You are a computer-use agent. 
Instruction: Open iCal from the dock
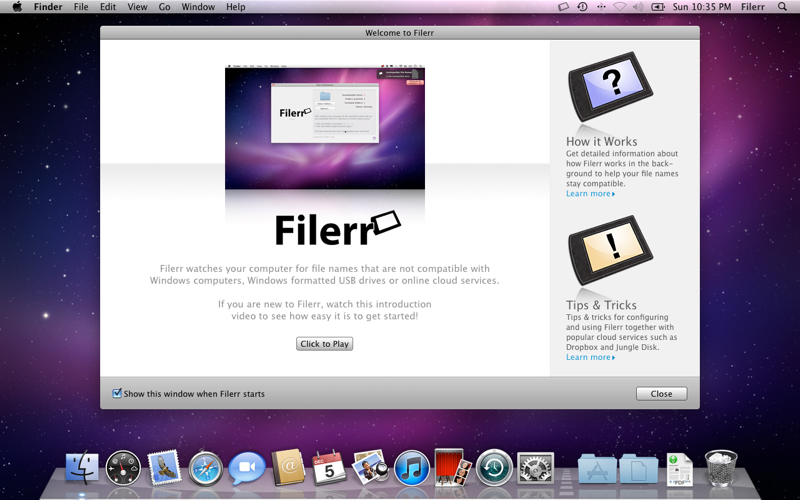pos(329,467)
